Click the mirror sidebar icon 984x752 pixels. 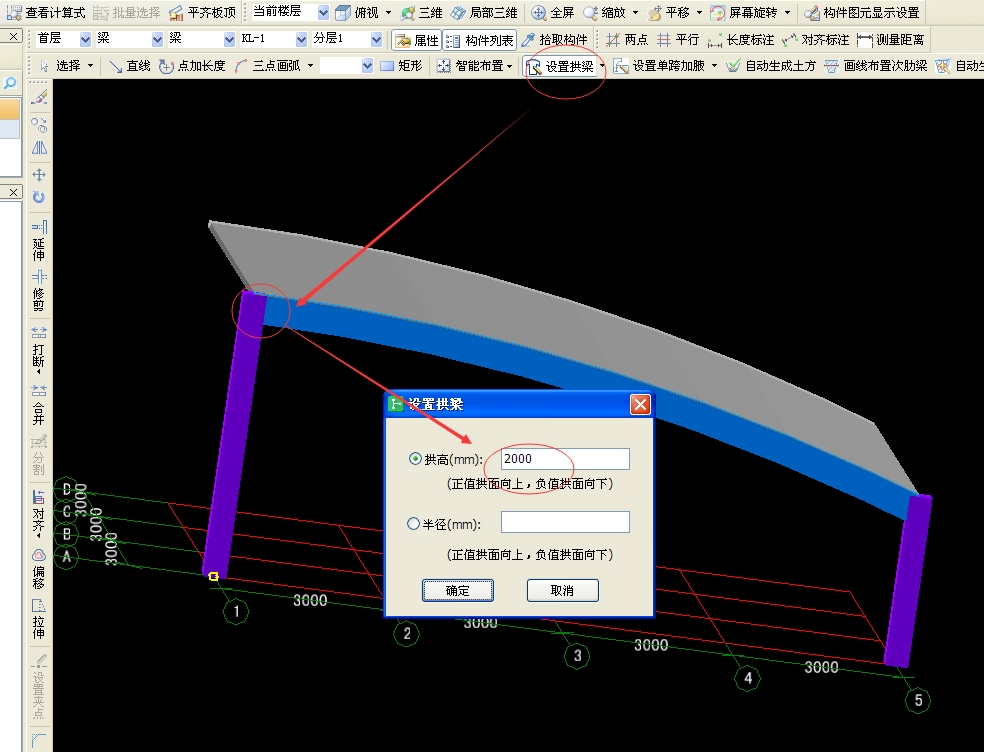click(x=39, y=148)
